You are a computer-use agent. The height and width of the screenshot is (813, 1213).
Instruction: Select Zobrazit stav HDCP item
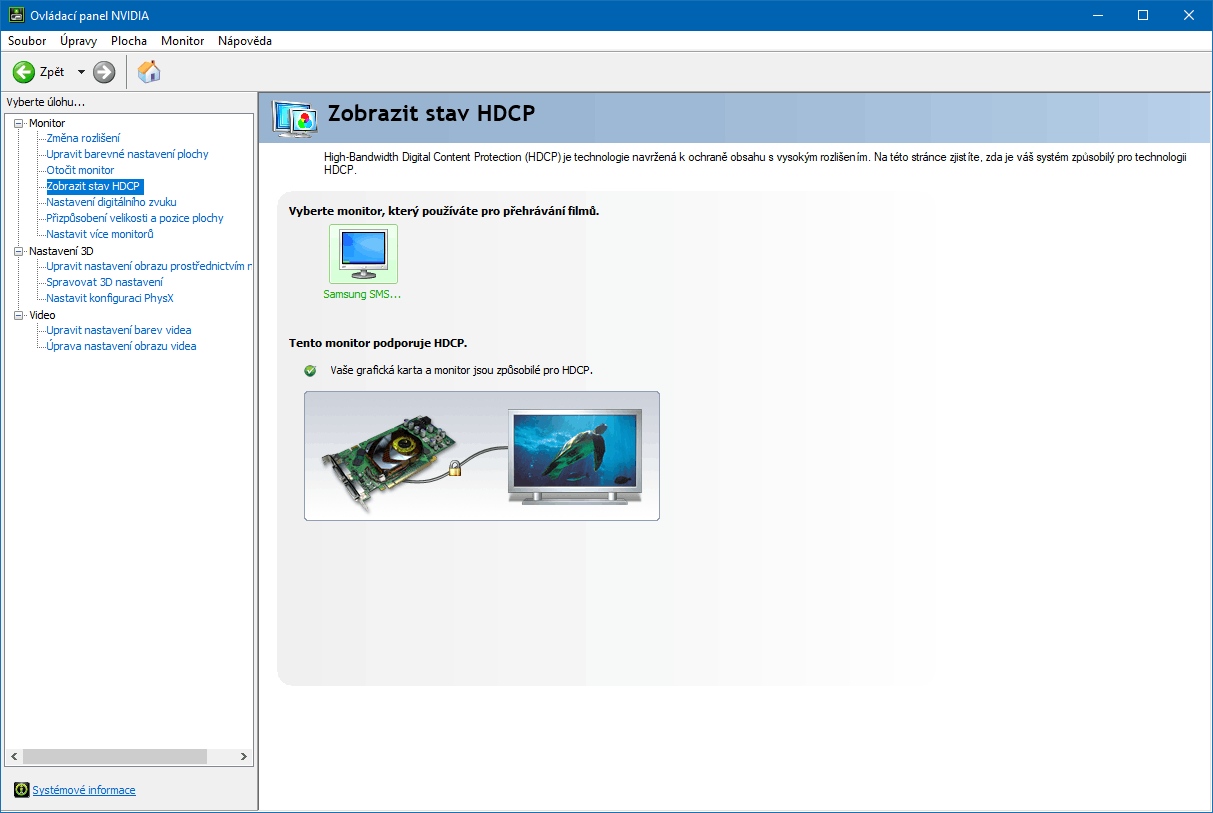[x=94, y=186]
